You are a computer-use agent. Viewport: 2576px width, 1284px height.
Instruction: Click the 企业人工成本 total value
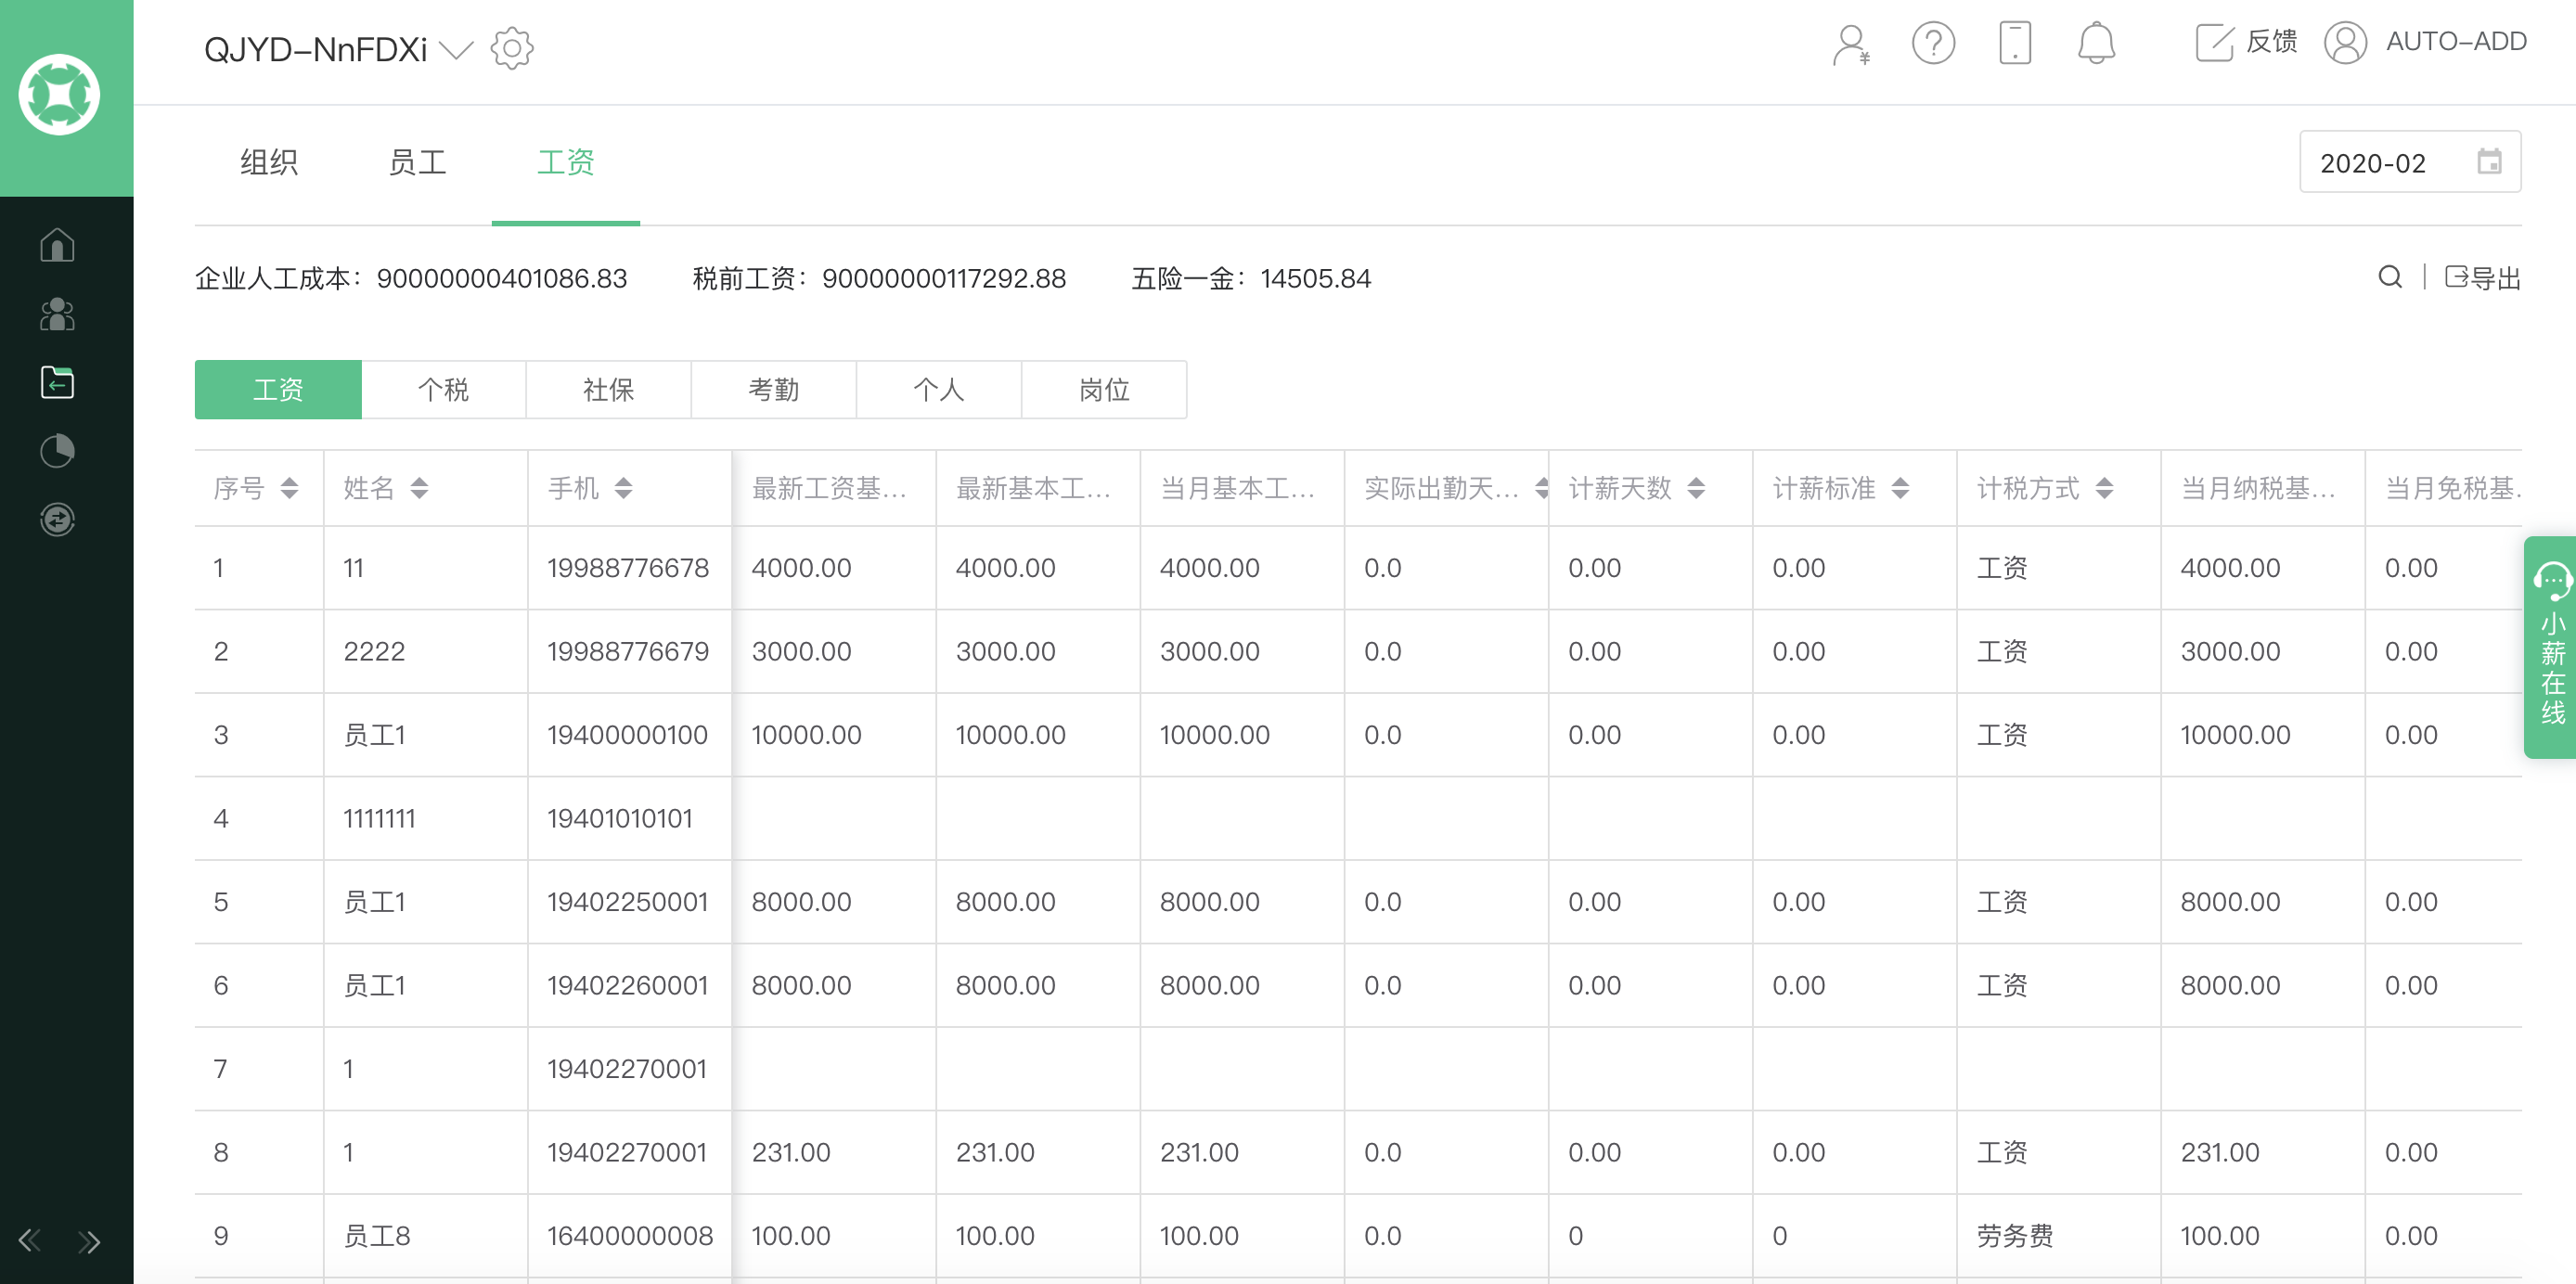501,278
